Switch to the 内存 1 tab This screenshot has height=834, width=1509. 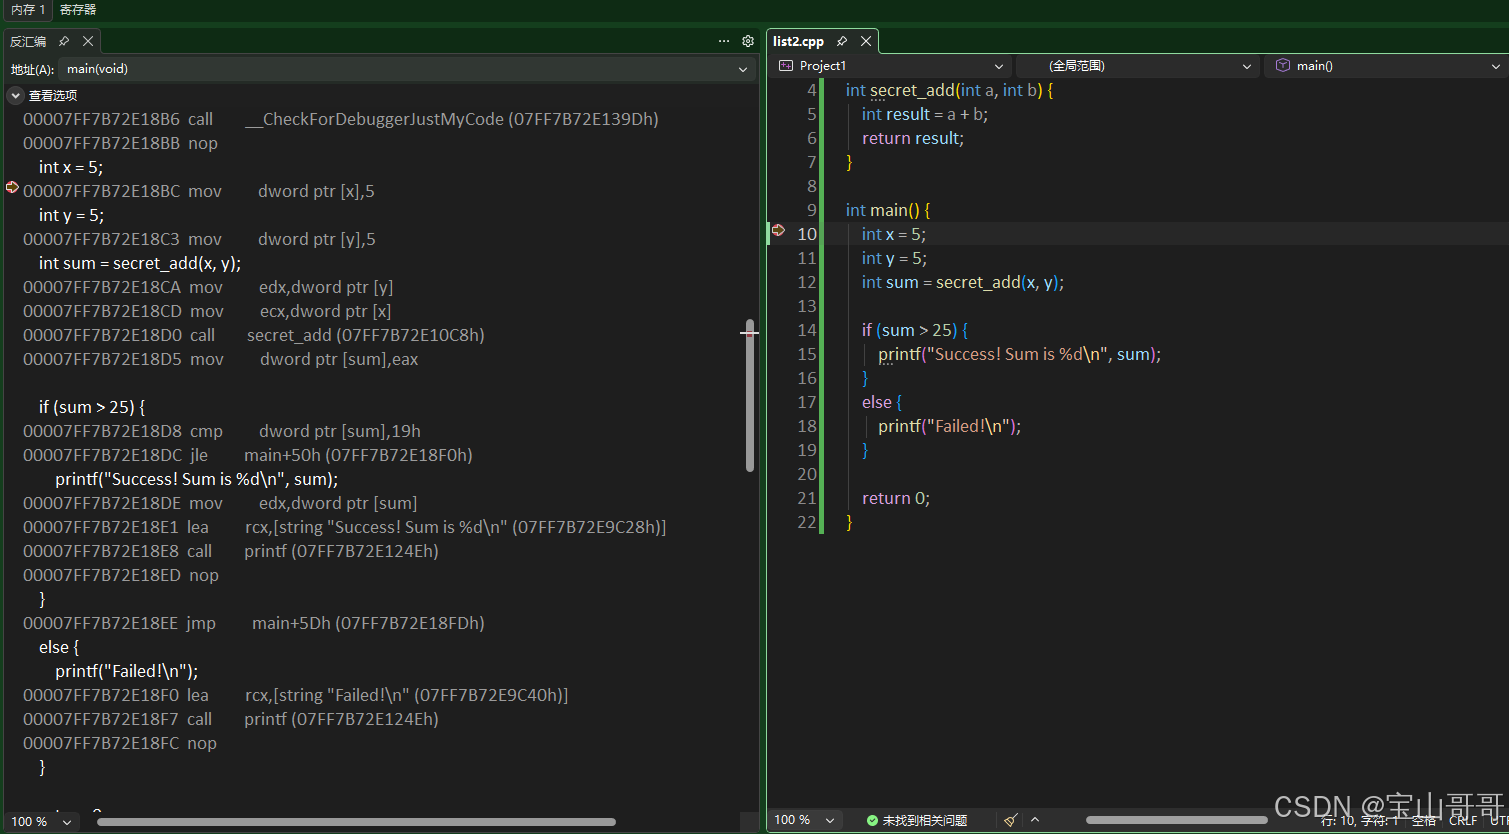pyautogui.click(x=28, y=9)
